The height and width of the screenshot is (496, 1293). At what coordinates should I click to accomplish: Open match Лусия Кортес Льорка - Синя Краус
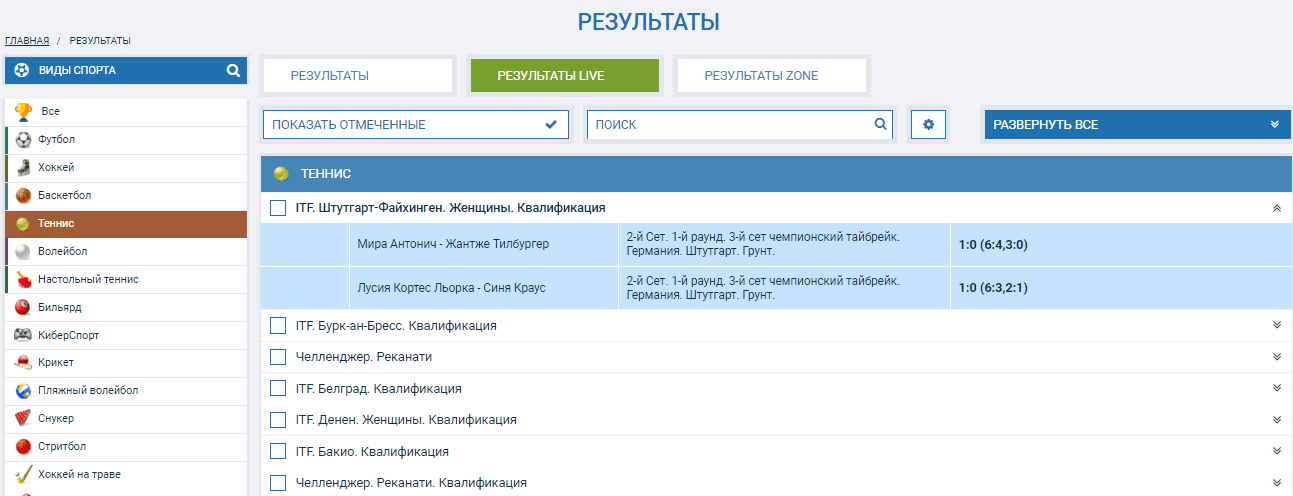tap(451, 288)
